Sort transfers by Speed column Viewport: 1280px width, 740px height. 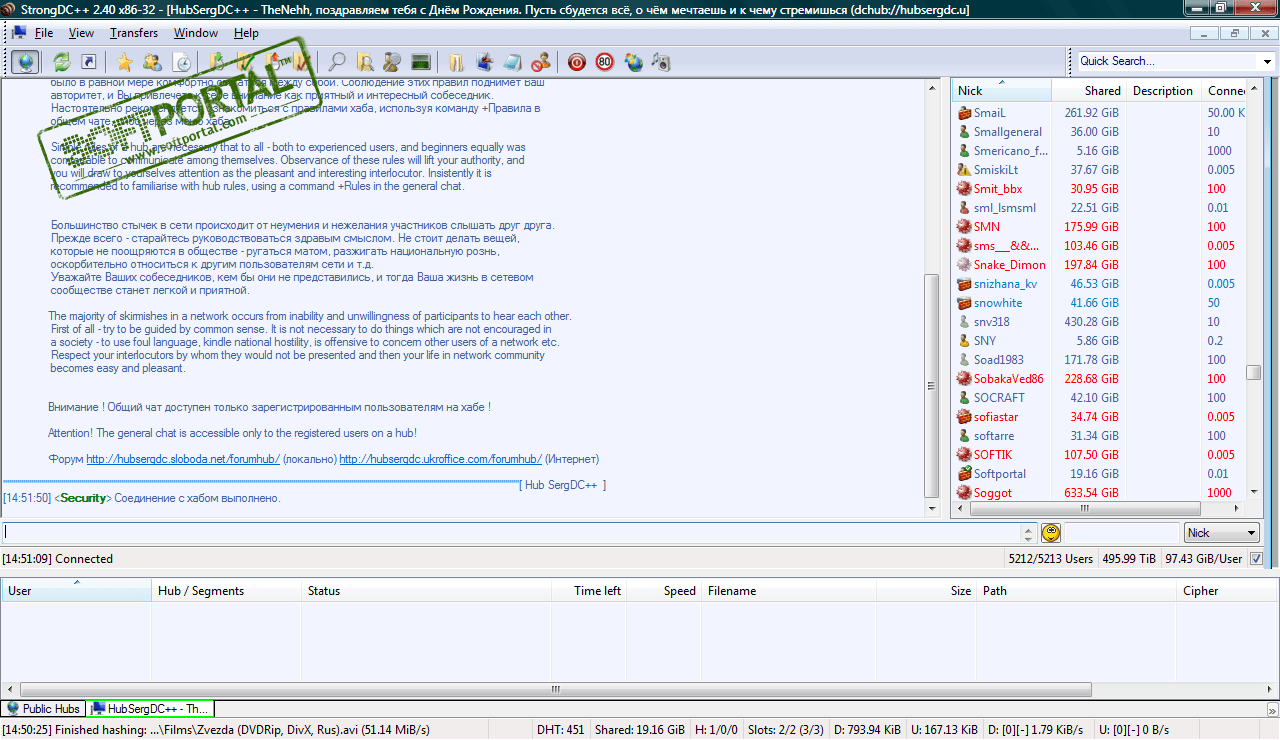point(664,590)
